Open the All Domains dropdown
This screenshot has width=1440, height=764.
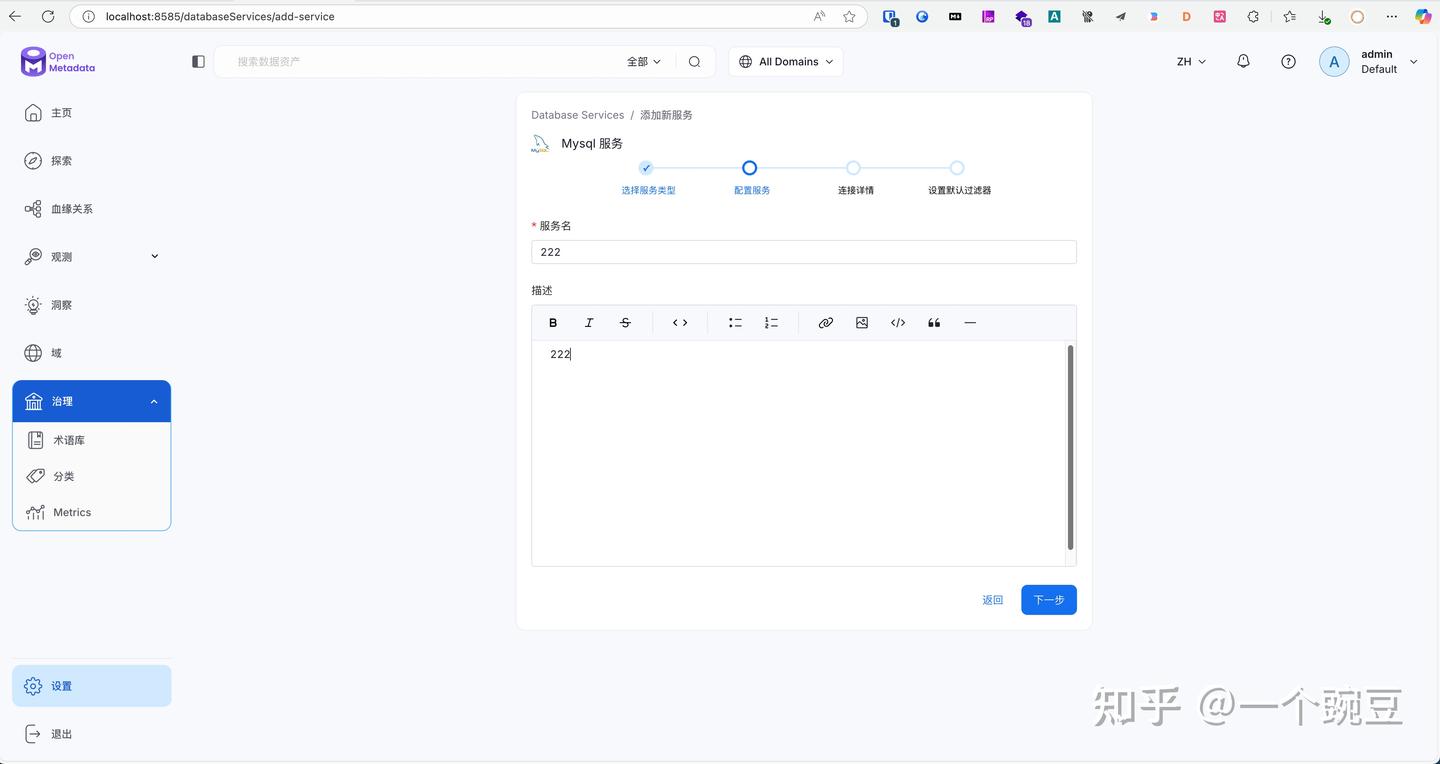pos(786,62)
